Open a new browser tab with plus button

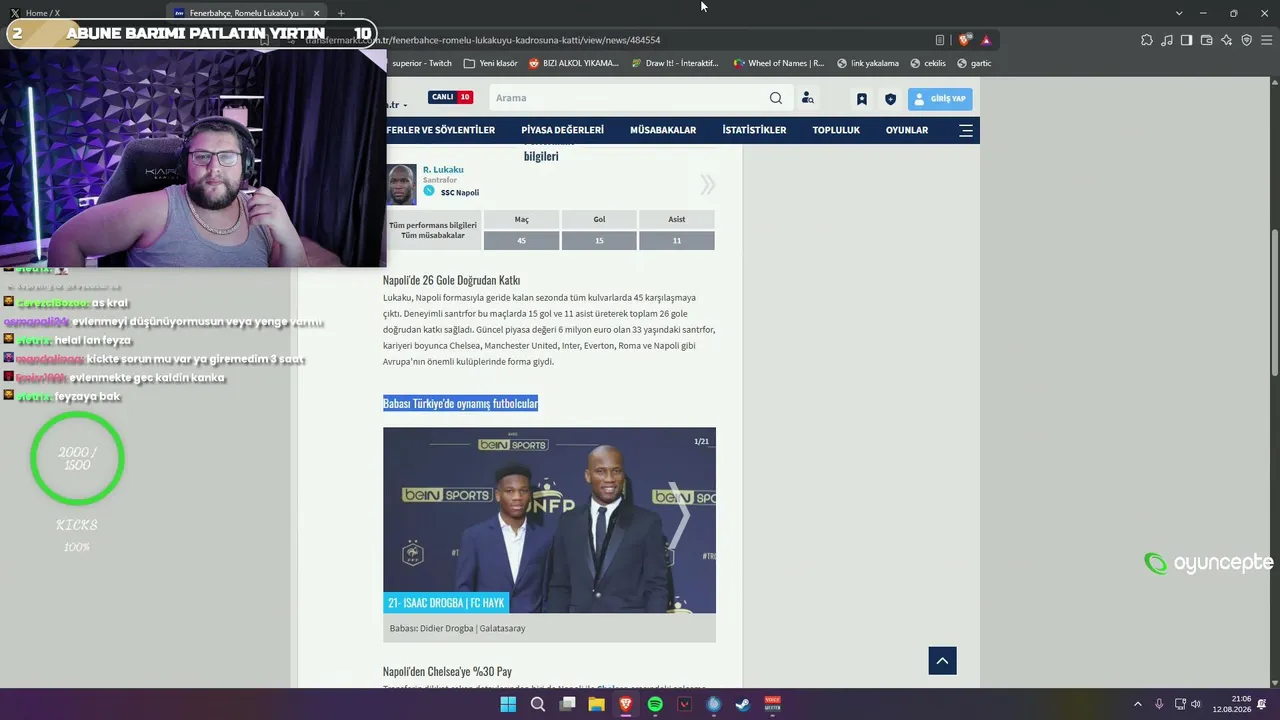341,13
